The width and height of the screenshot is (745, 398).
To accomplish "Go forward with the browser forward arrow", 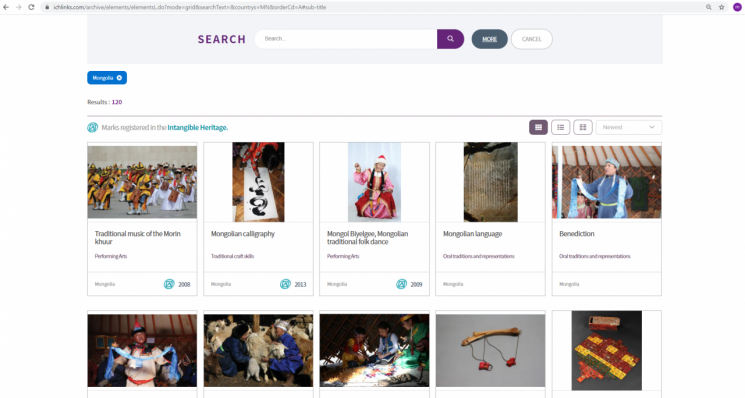I will [19, 7].
